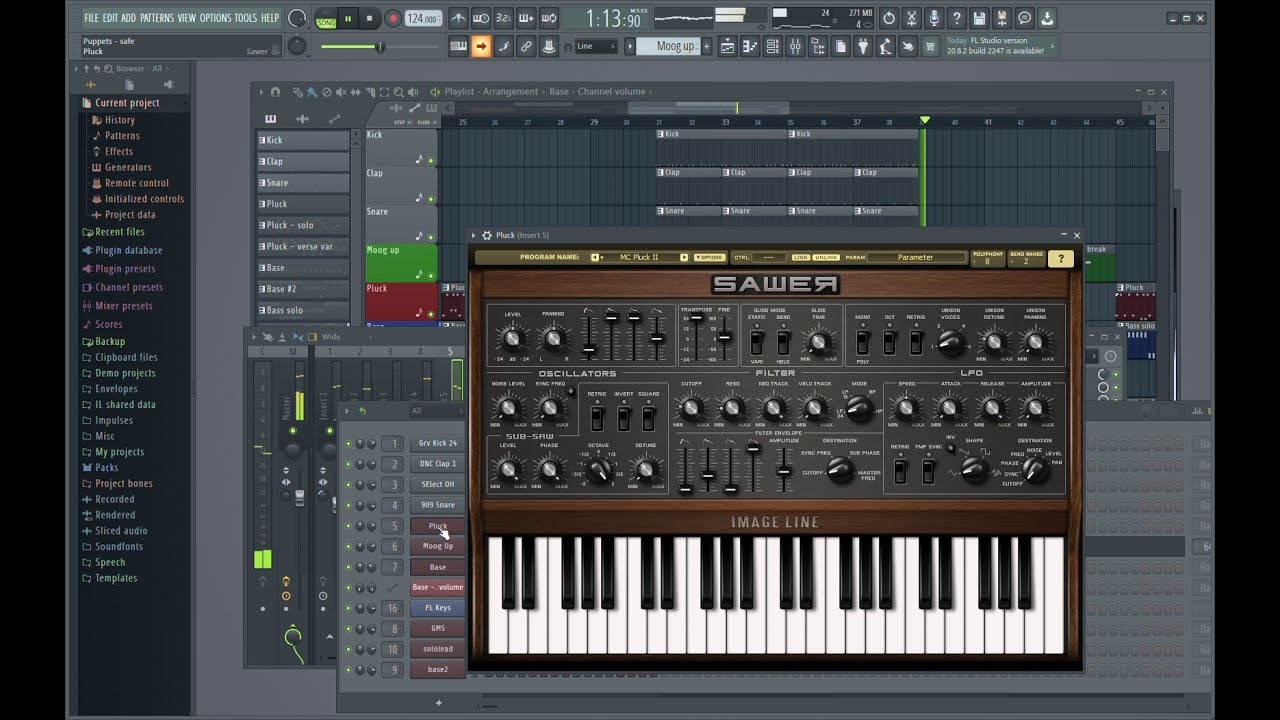Click the save project disk icon
The image size is (1280, 720).
pos(979,18)
